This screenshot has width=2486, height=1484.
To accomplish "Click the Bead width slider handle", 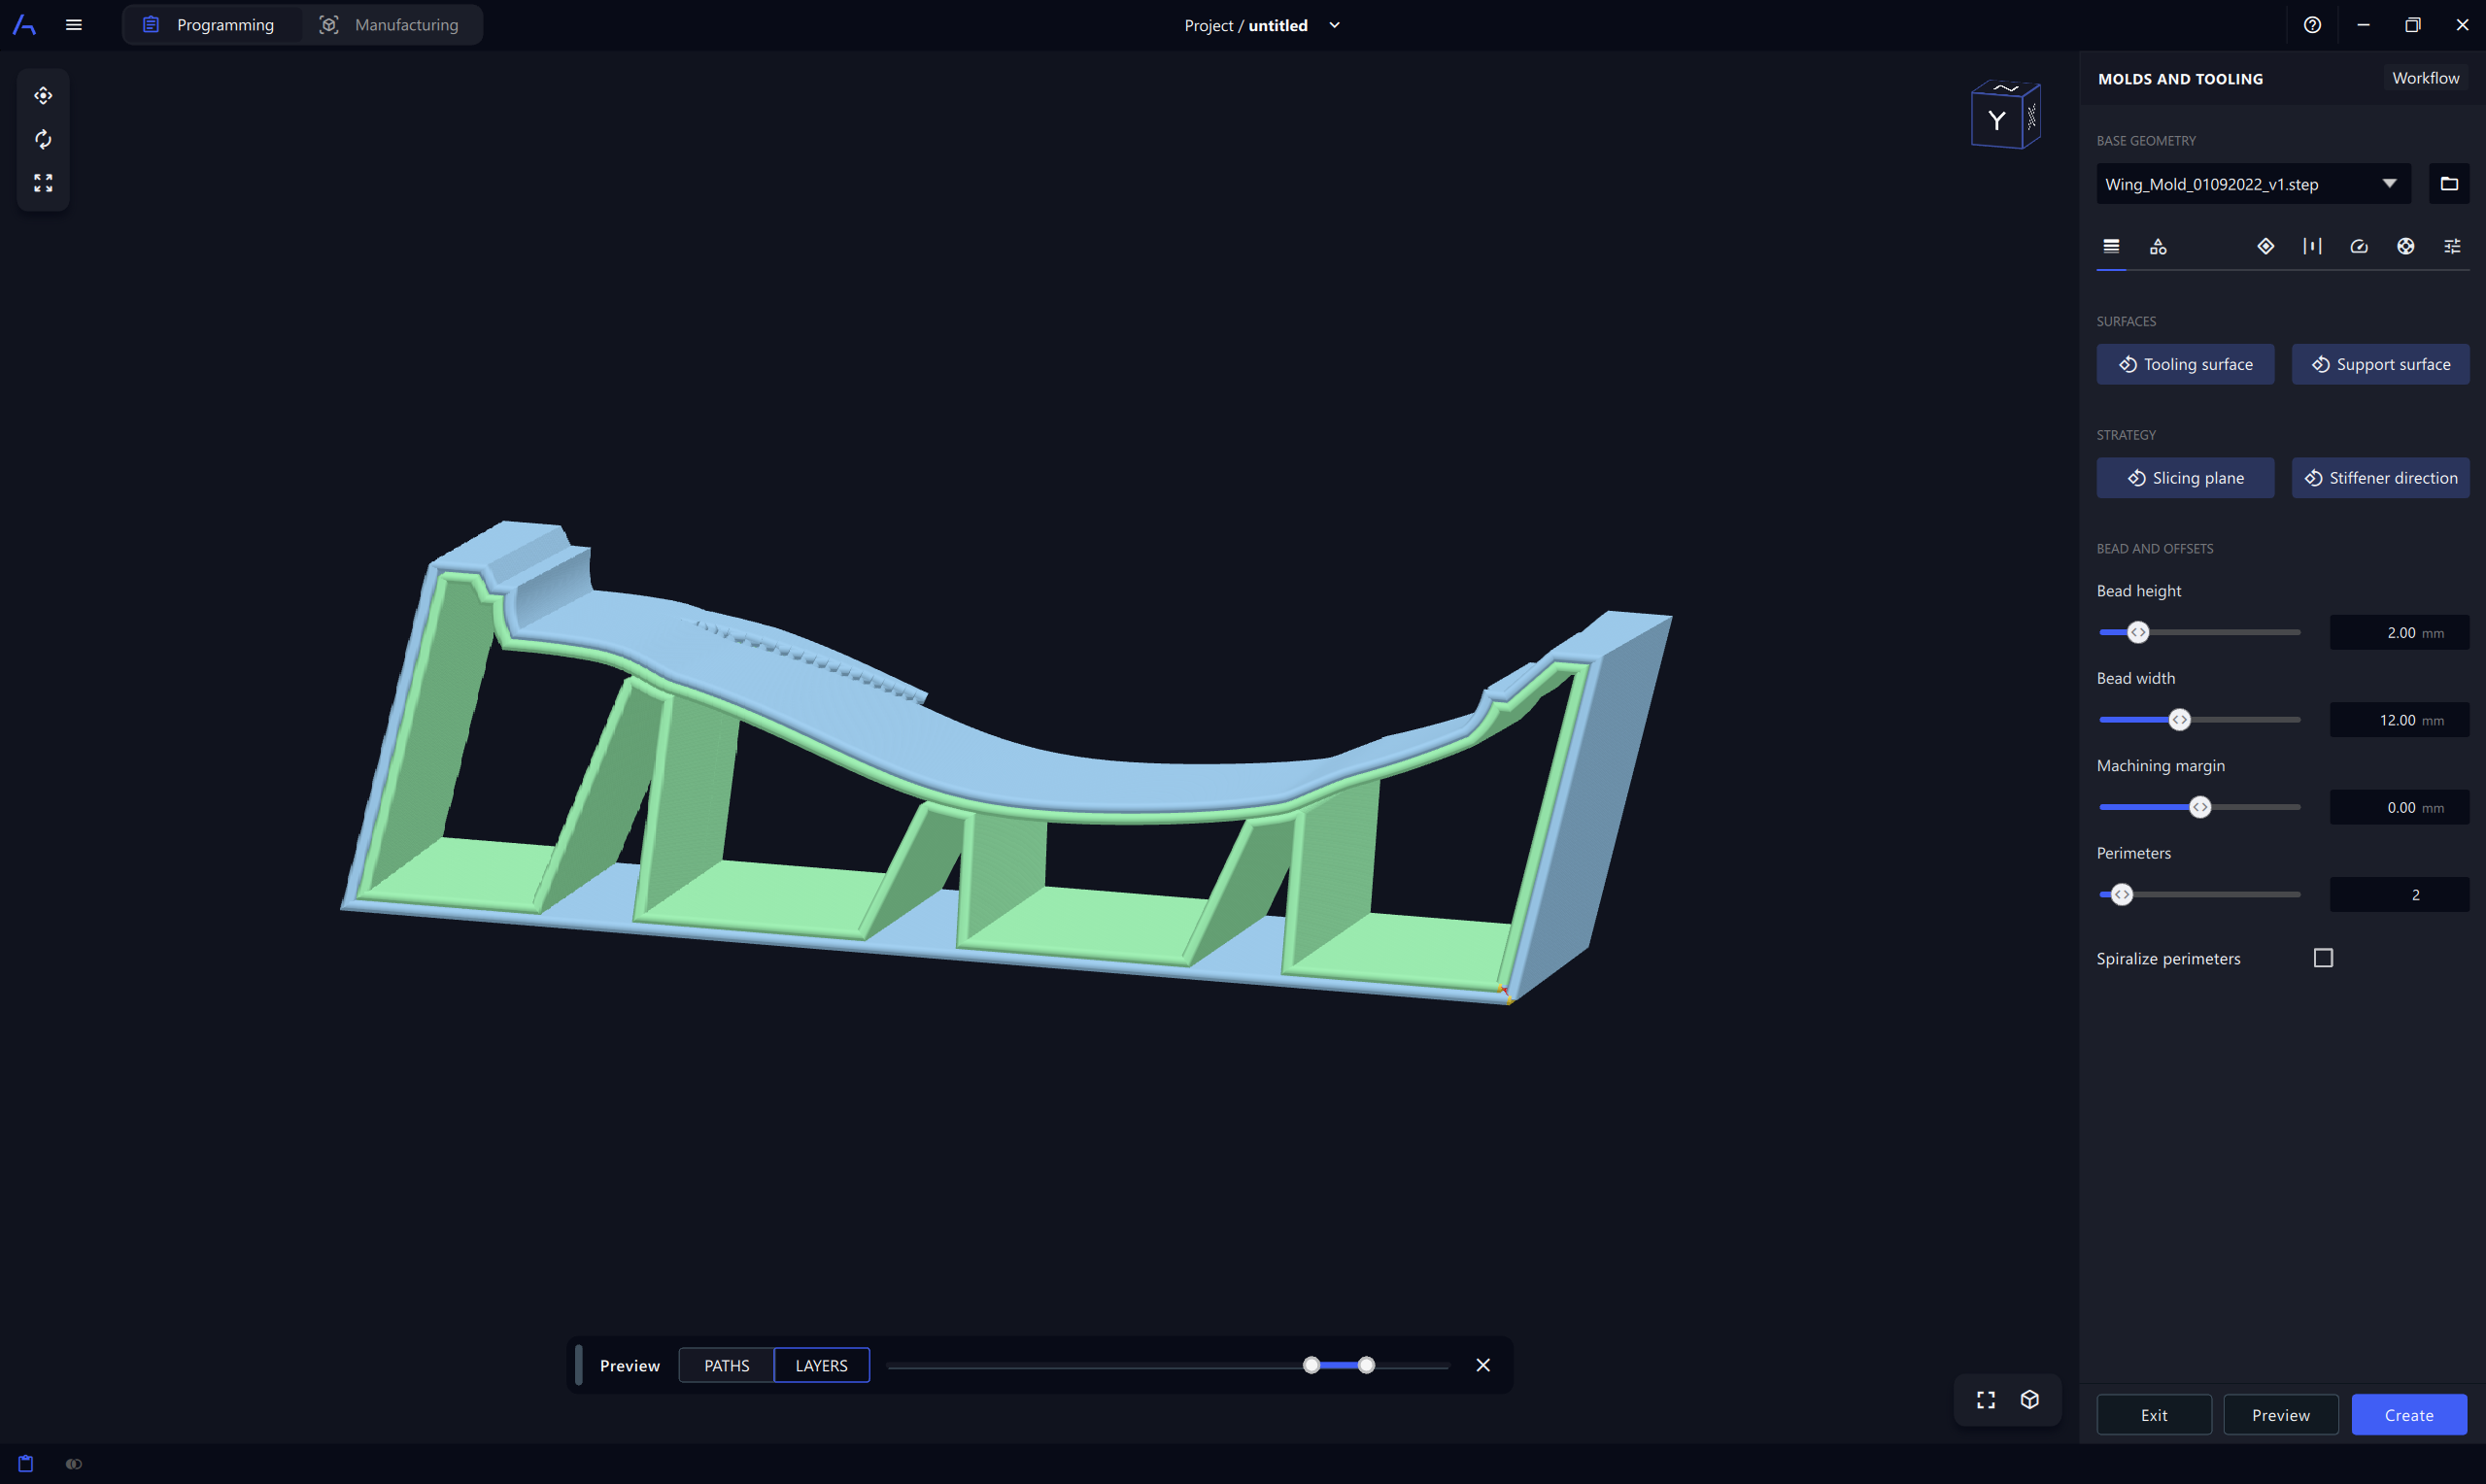I will 2180,720.
